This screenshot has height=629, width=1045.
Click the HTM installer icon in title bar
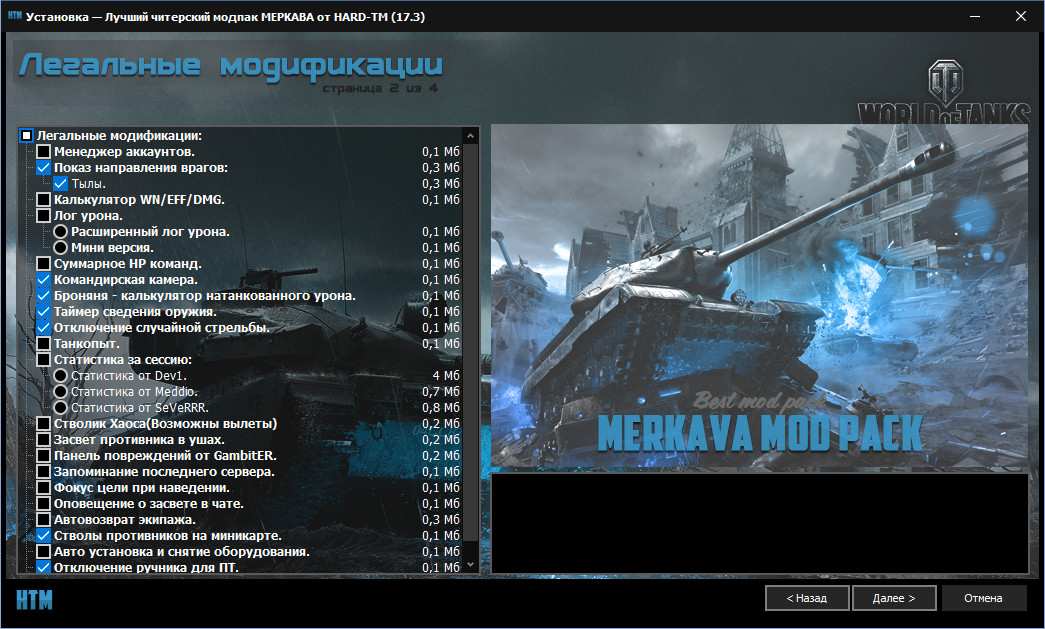15,16
